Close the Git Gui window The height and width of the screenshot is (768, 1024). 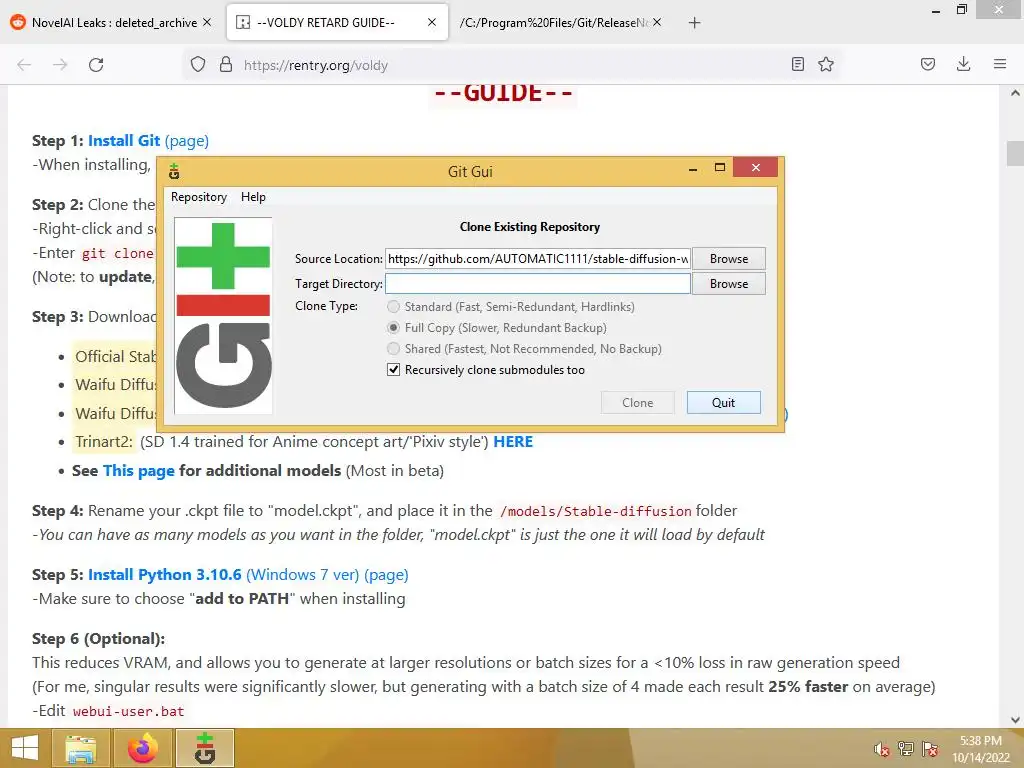pos(756,168)
